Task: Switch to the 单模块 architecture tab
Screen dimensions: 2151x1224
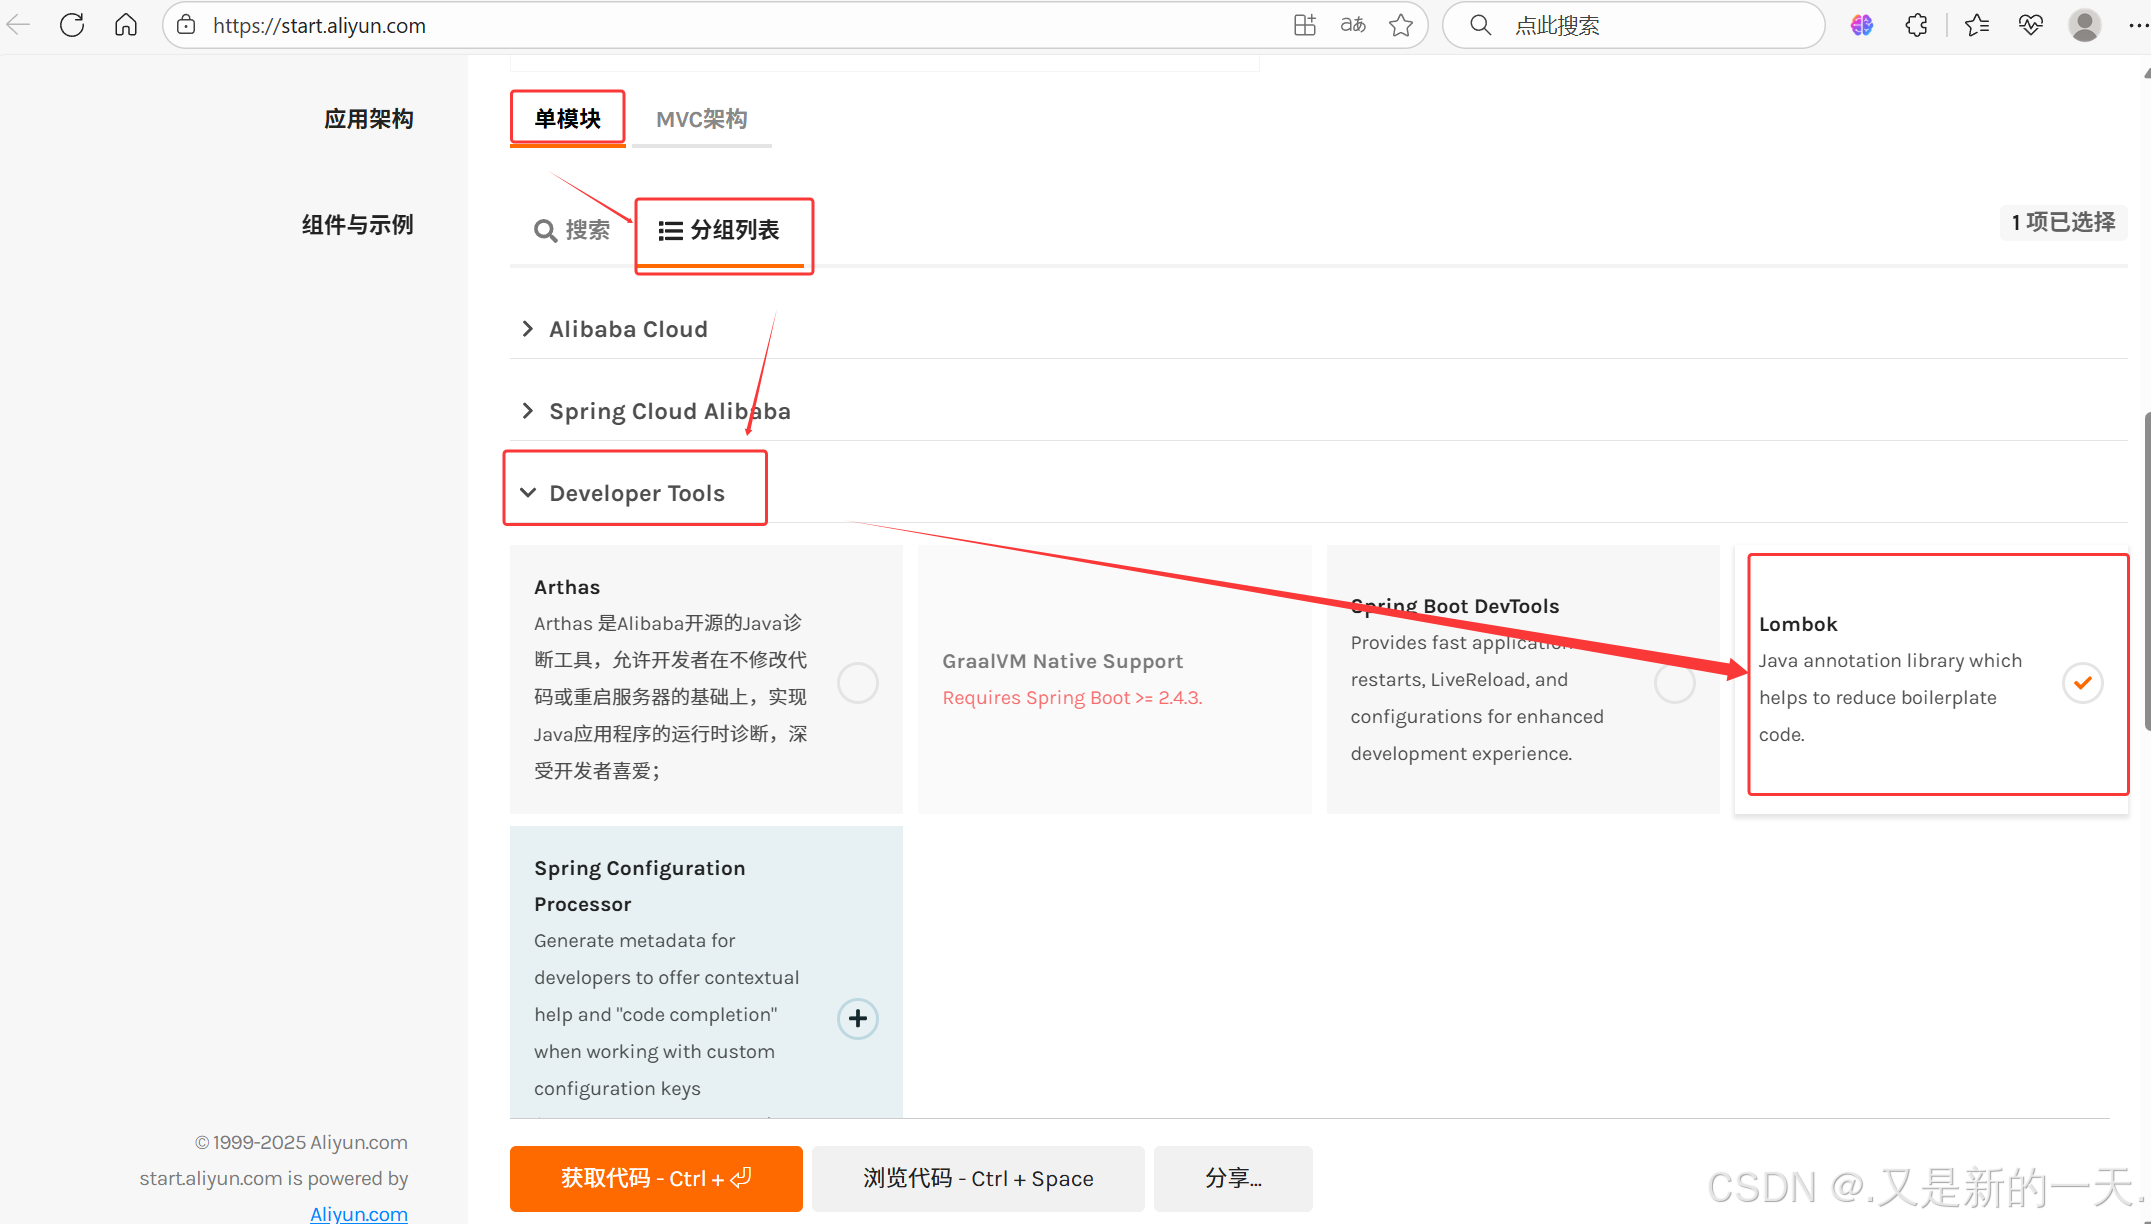Action: [x=568, y=119]
